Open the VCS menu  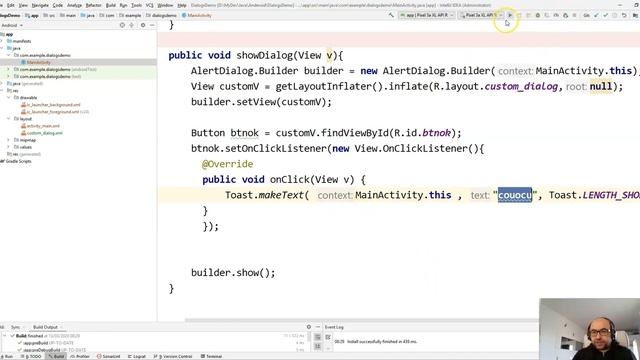150,5
